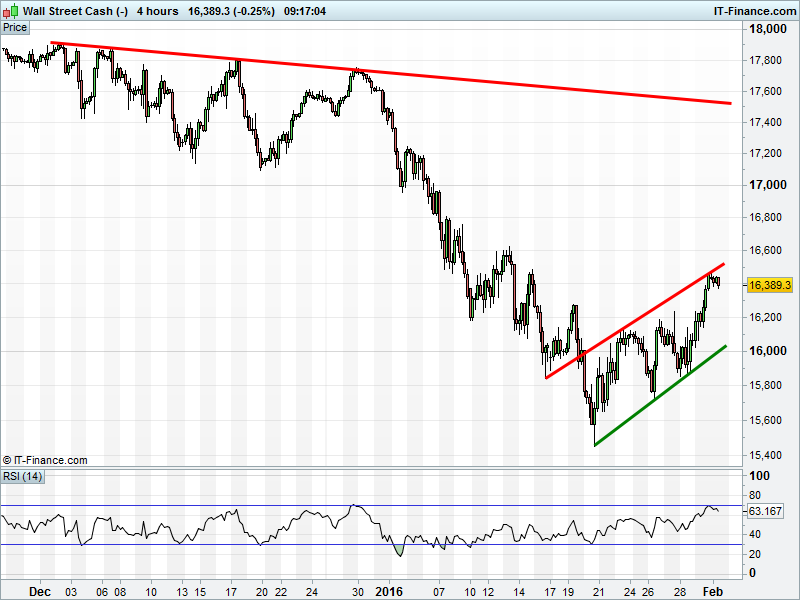The height and width of the screenshot is (600, 800).
Task: Click the RSI (14) indicator label
Action: pyautogui.click(x=23, y=476)
